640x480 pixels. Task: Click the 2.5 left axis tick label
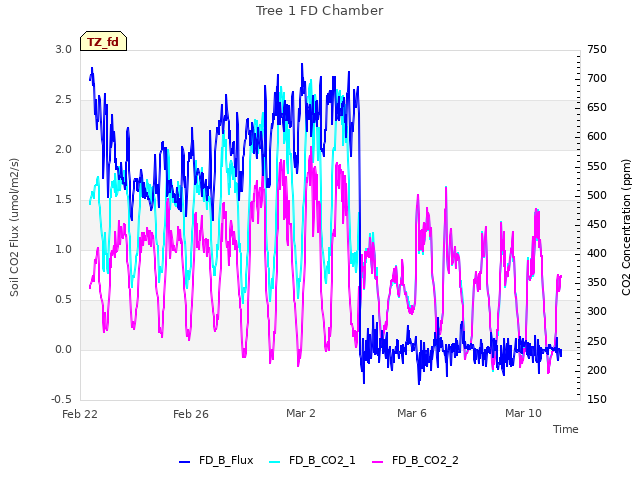click(x=64, y=100)
